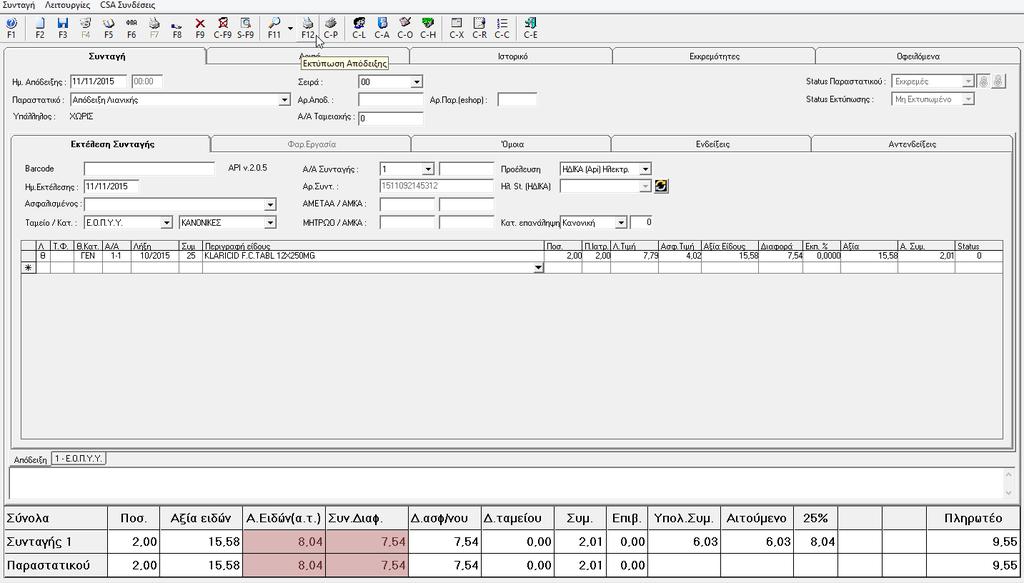Click the grayed F4 toolbar icon
This screenshot has height=583, width=1024.
point(86,28)
